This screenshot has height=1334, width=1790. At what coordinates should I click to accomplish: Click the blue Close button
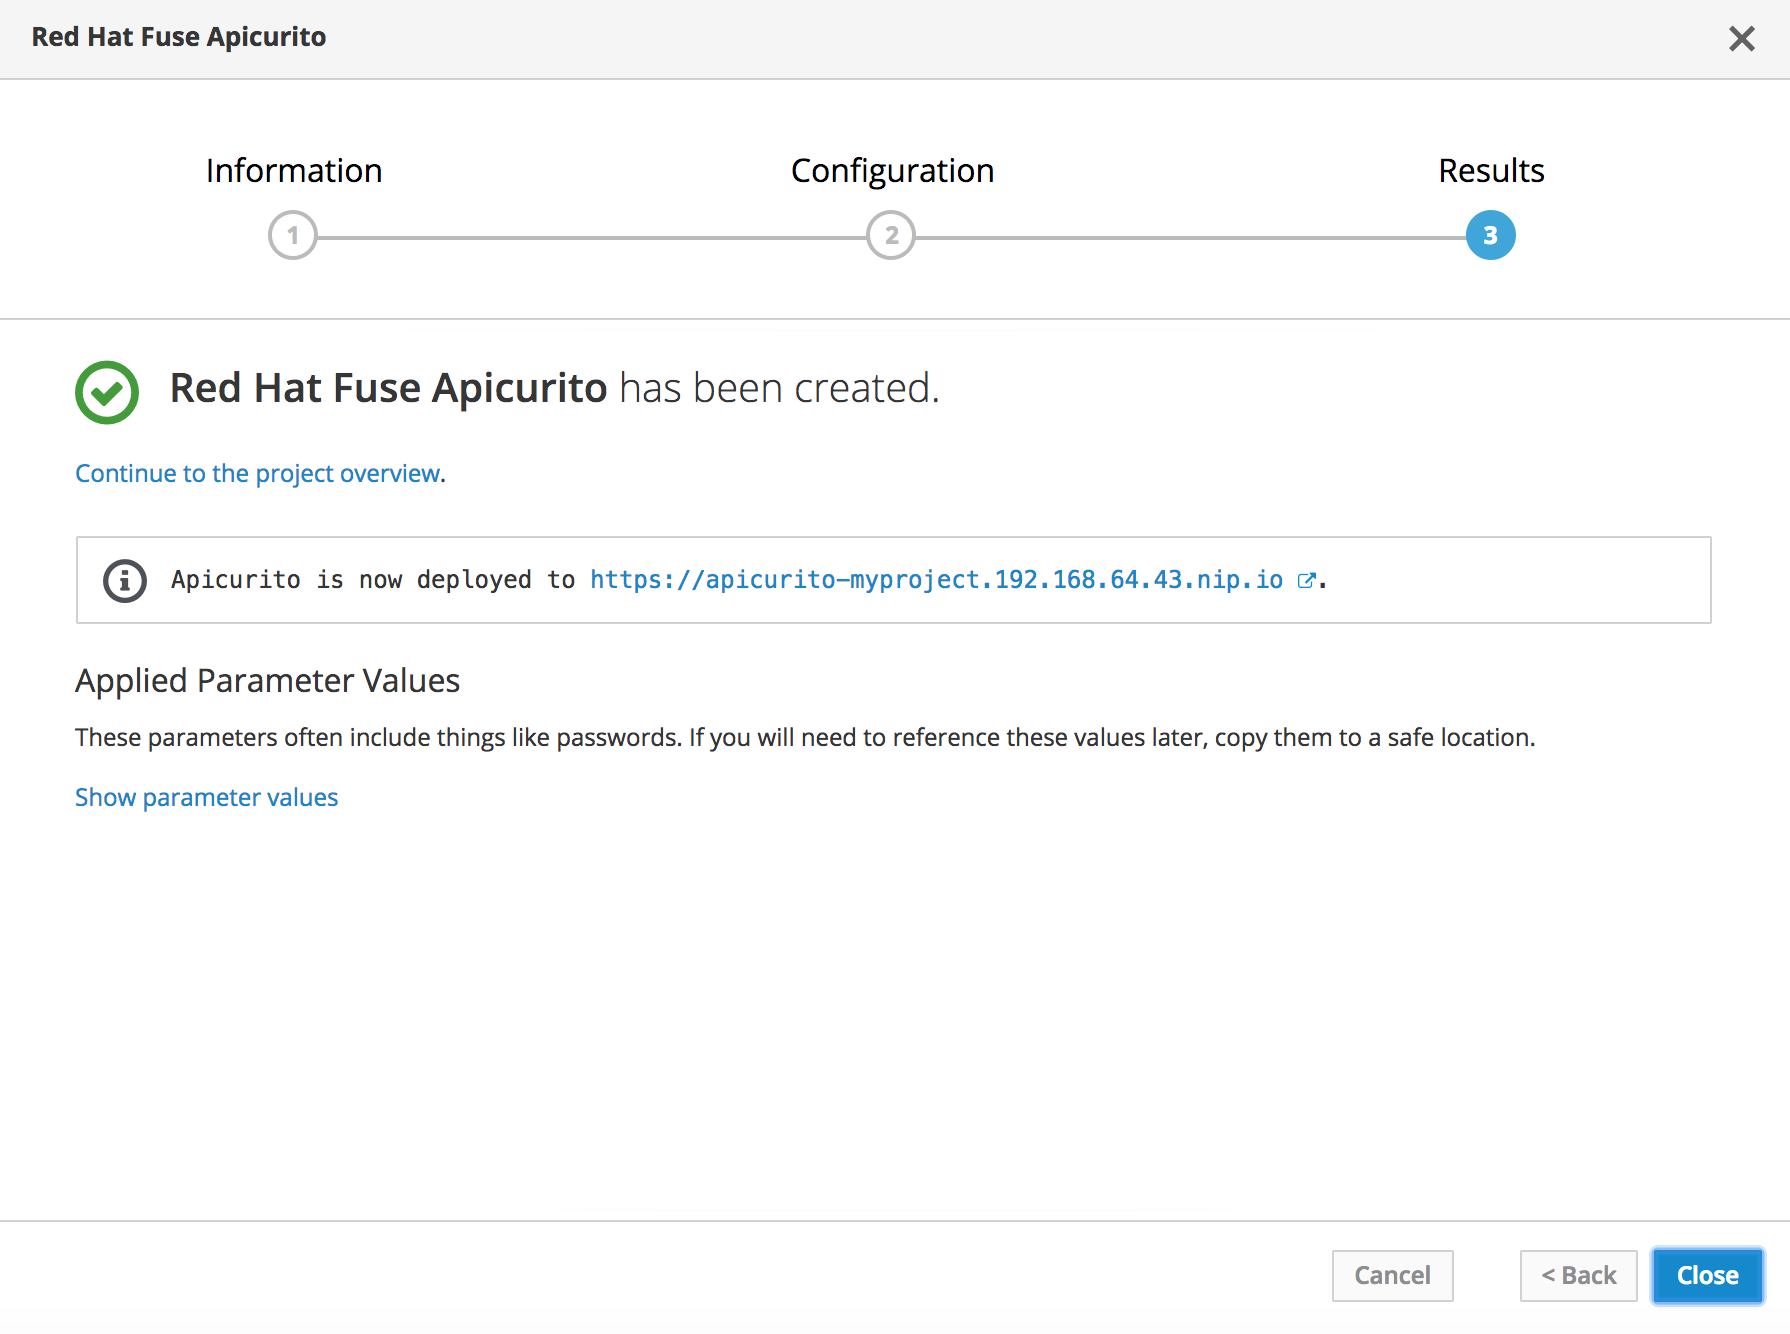pyautogui.click(x=1707, y=1275)
